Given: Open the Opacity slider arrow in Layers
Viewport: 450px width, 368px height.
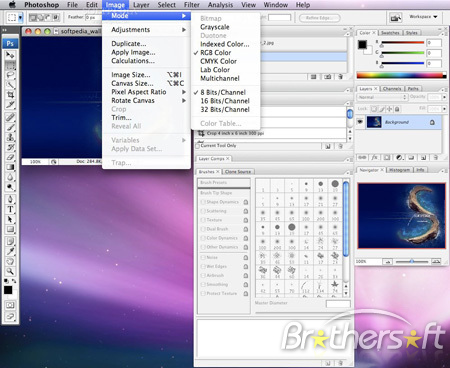Looking at the screenshot, I should coord(444,97).
